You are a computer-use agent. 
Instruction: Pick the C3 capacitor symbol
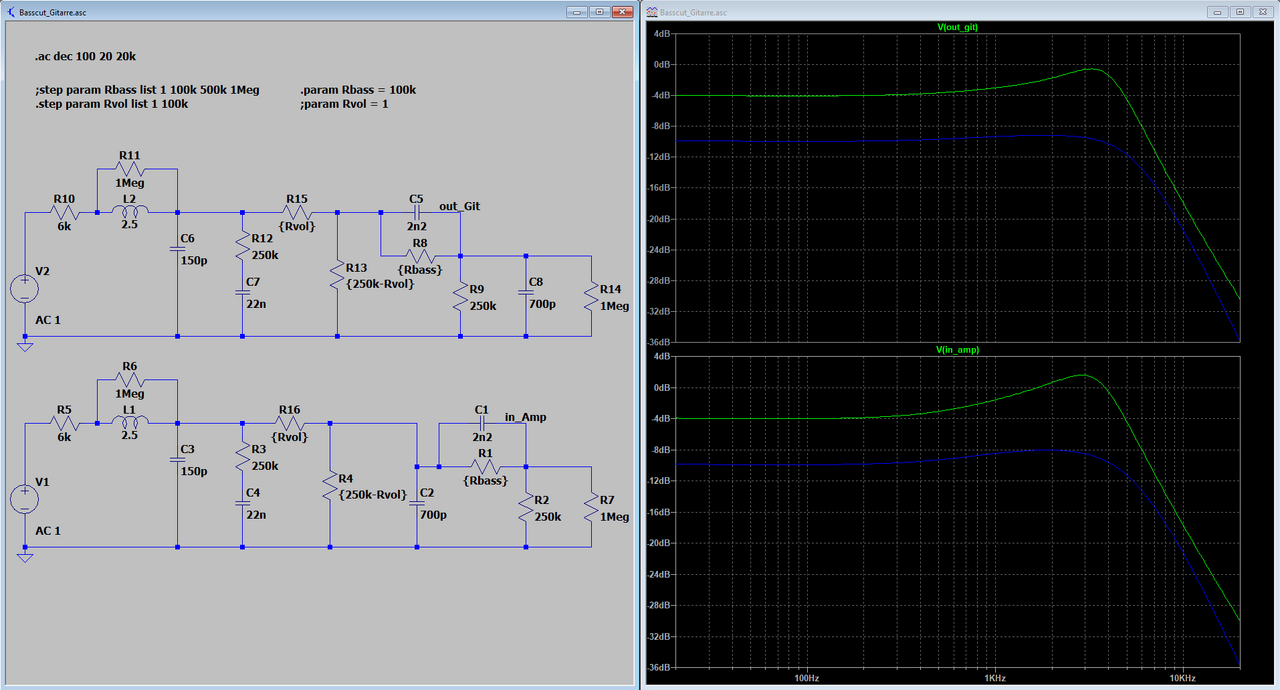click(x=177, y=459)
